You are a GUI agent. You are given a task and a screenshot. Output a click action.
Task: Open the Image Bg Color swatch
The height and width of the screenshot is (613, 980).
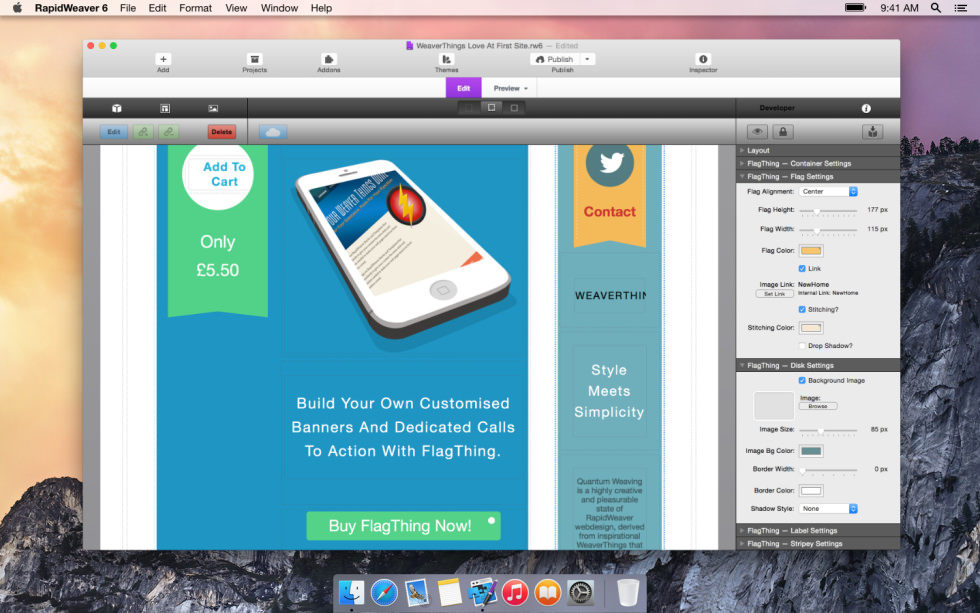pos(811,451)
